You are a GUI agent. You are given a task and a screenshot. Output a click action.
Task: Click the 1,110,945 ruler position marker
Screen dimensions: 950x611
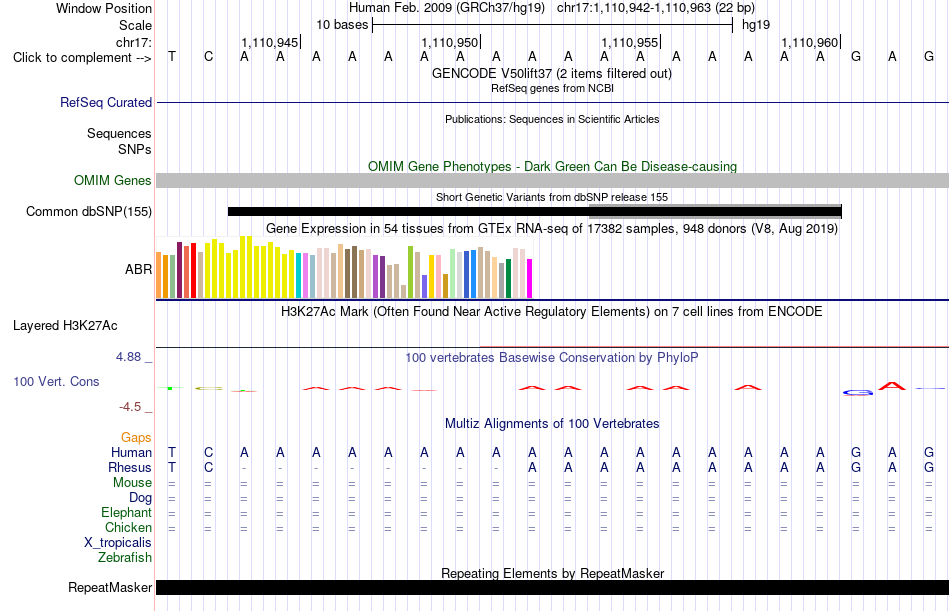click(270, 42)
